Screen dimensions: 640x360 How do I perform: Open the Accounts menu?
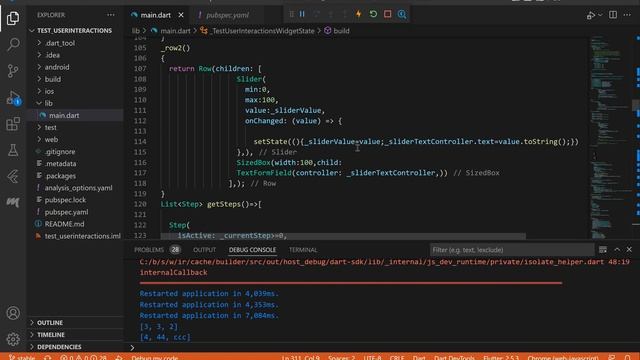(x=13, y=313)
